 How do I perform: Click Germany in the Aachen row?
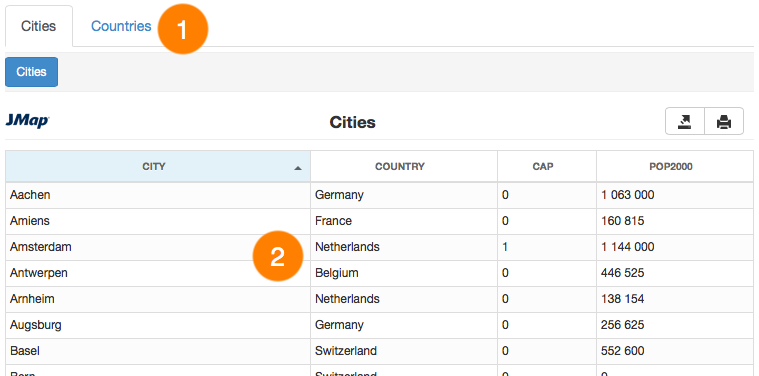coord(339,195)
